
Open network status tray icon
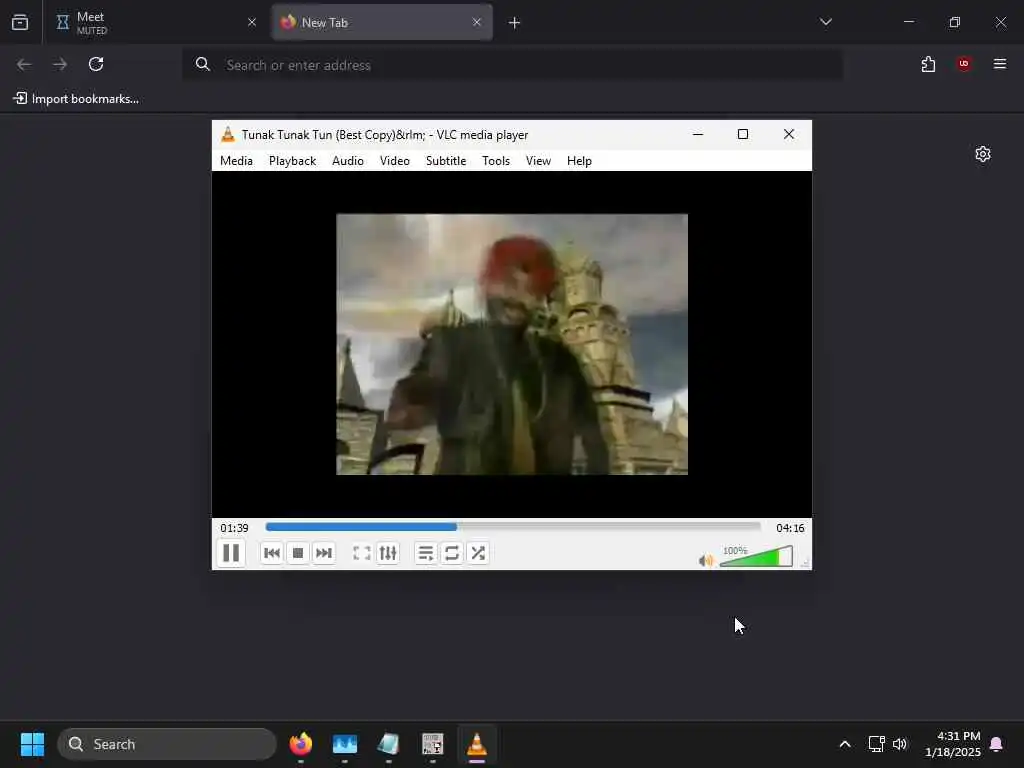tap(876, 744)
